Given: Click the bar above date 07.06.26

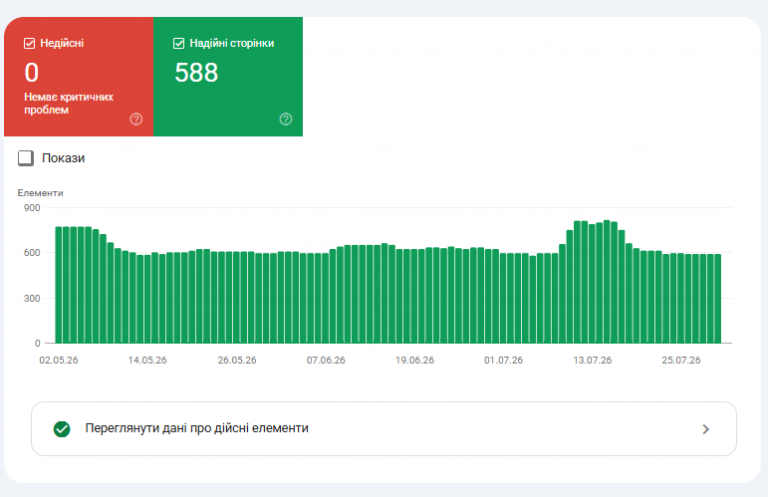Looking at the screenshot, I should click(x=326, y=298).
